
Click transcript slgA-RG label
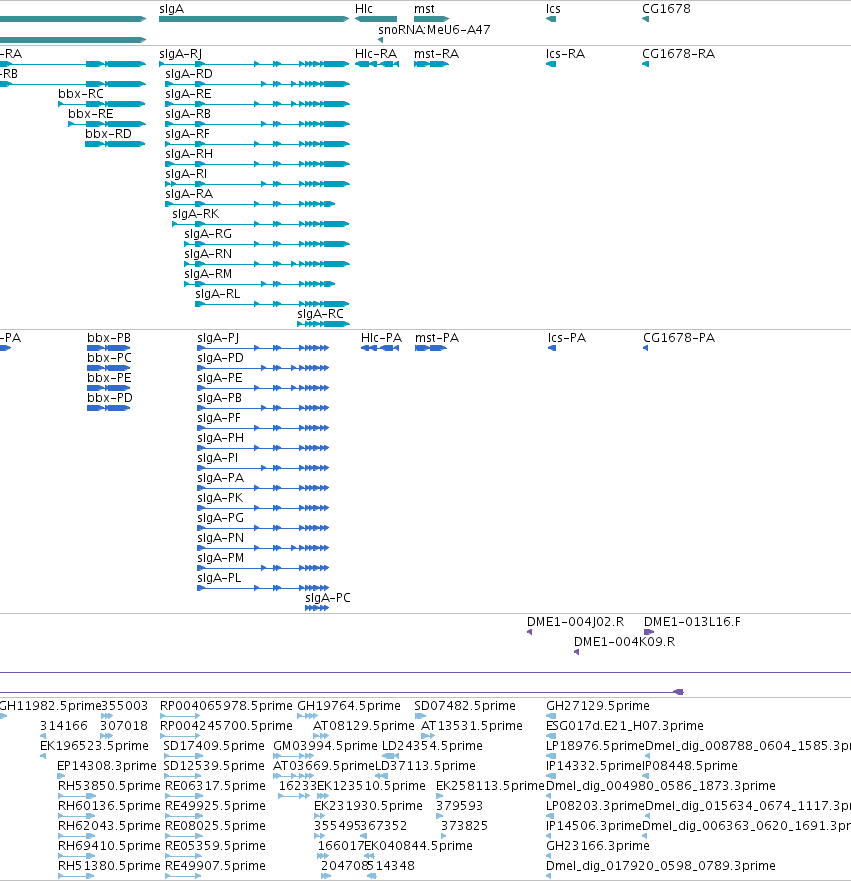(x=208, y=234)
